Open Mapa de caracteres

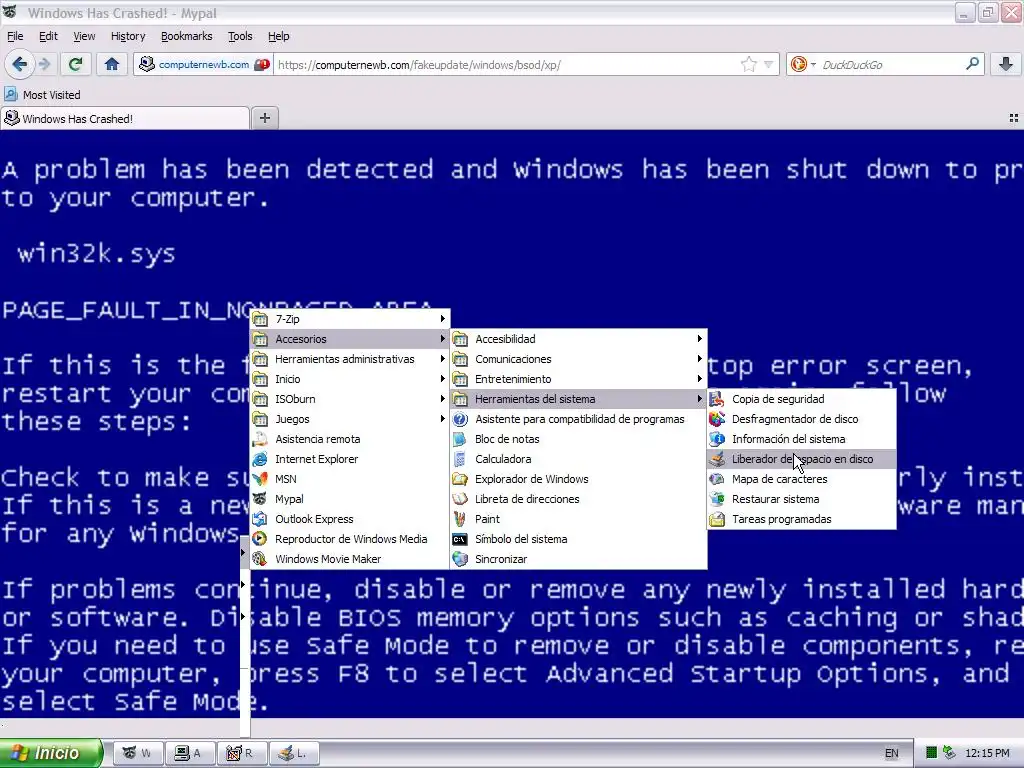(x=801, y=479)
